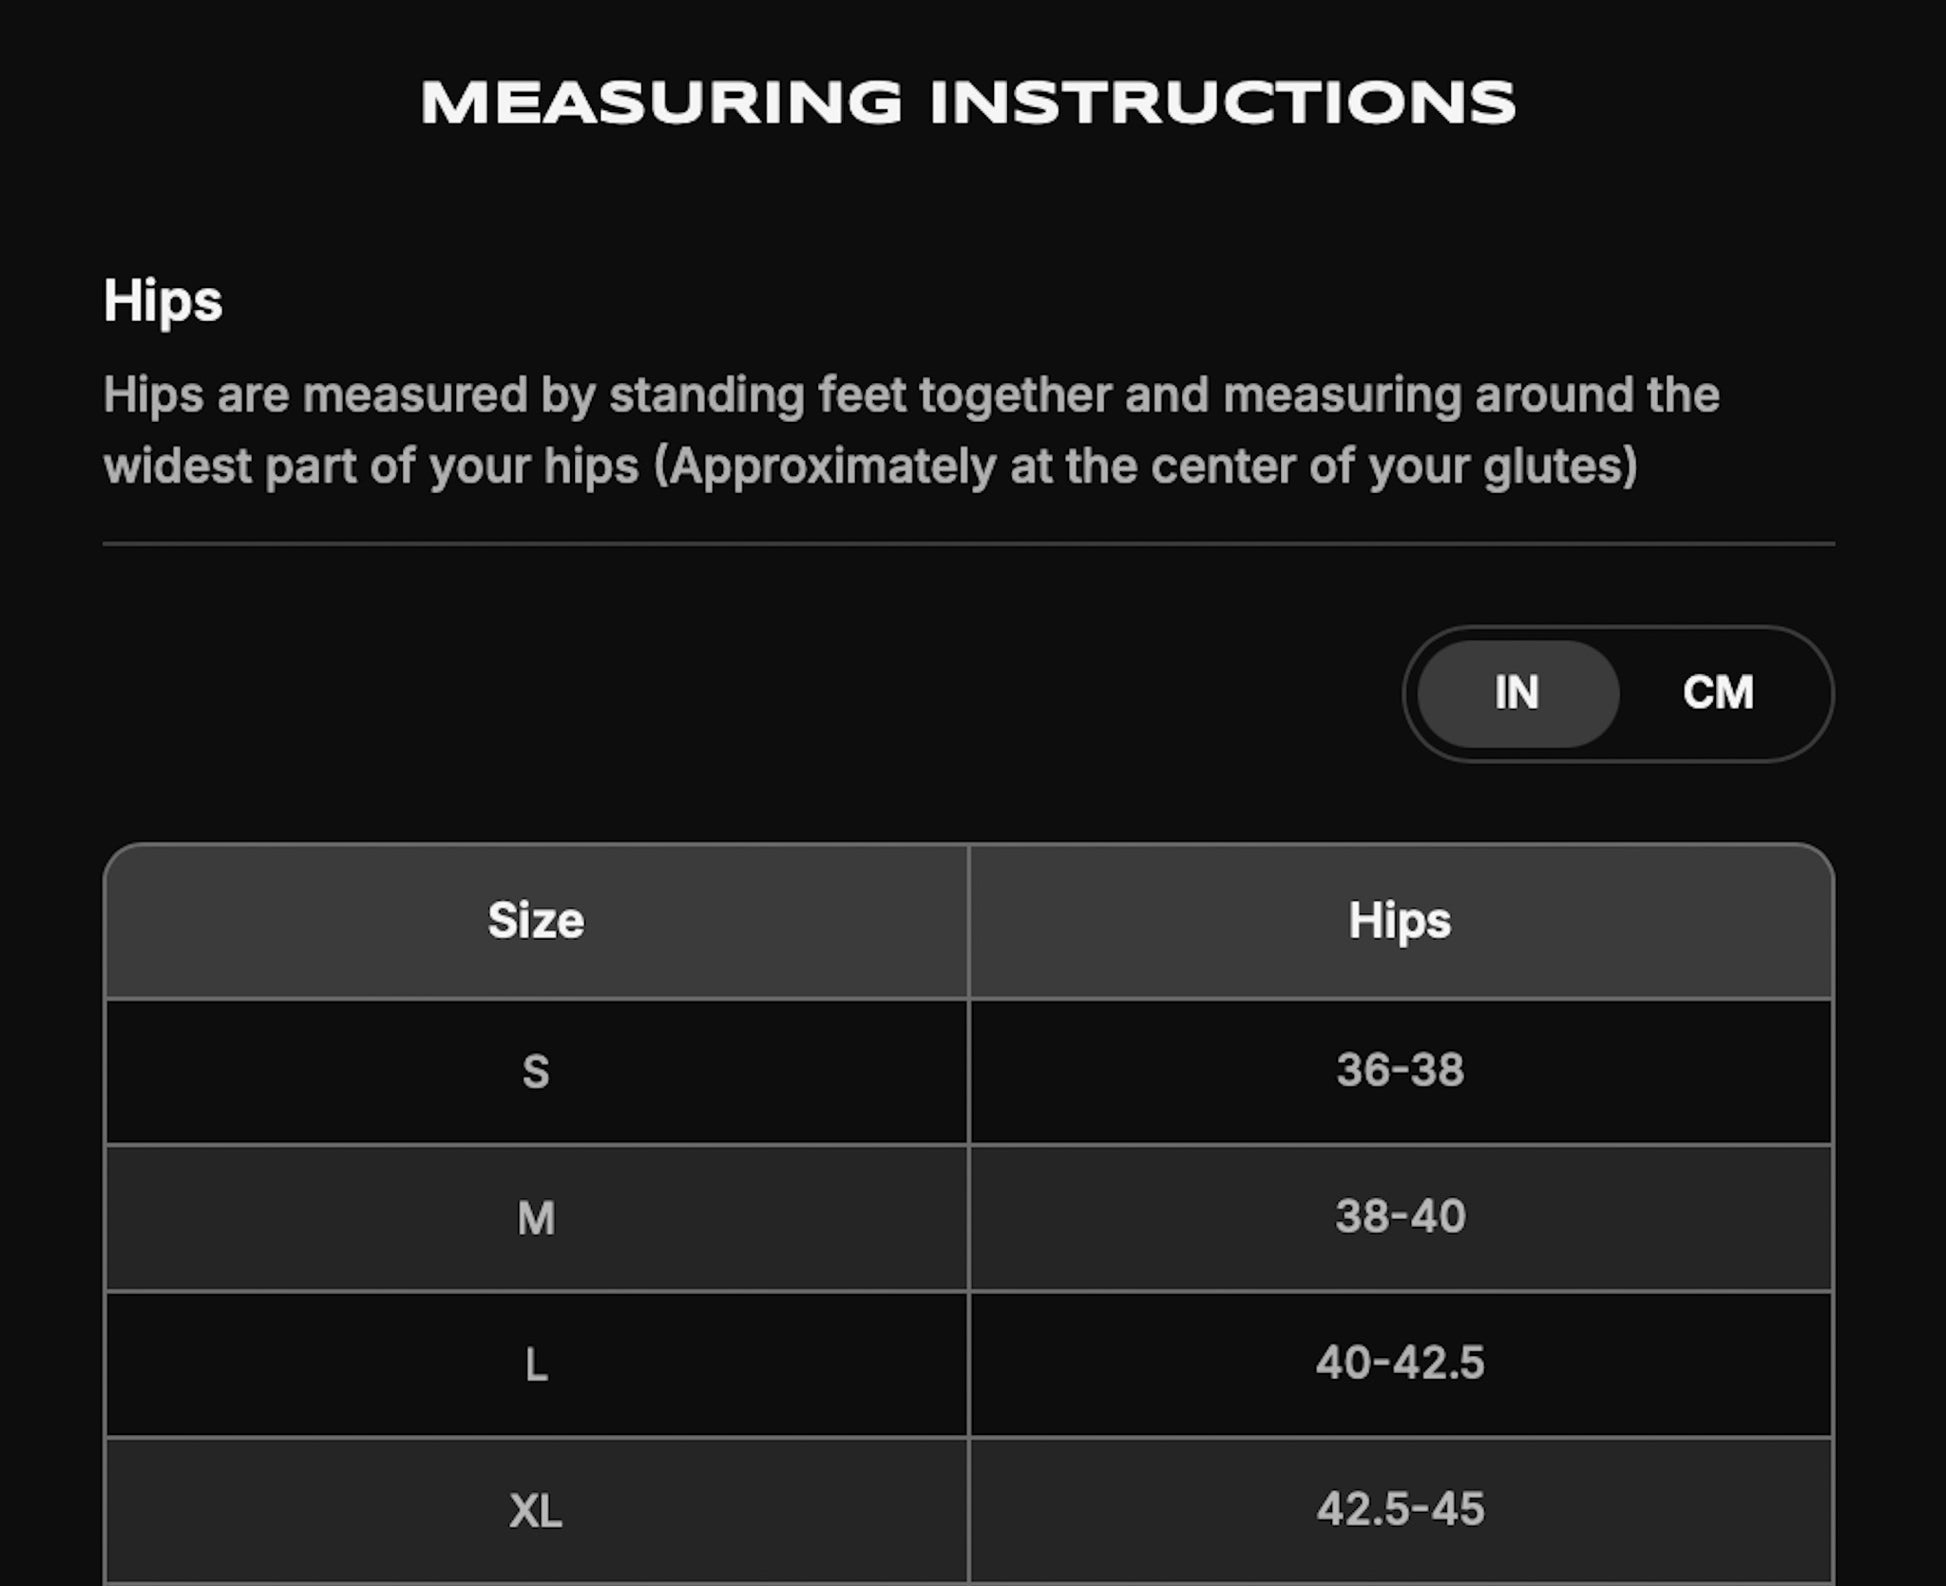
Task: Click the bold Hips section heading
Action: click(x=163, y=301)
